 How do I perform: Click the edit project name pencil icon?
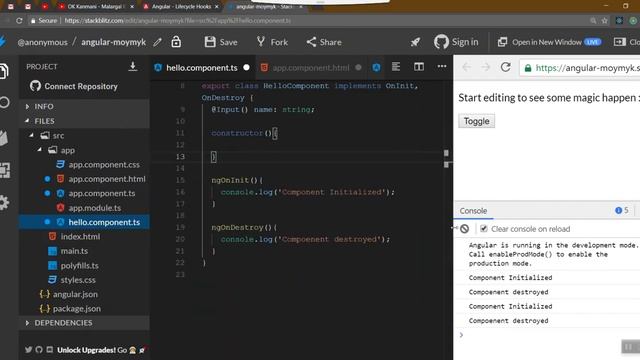[158, 42]
